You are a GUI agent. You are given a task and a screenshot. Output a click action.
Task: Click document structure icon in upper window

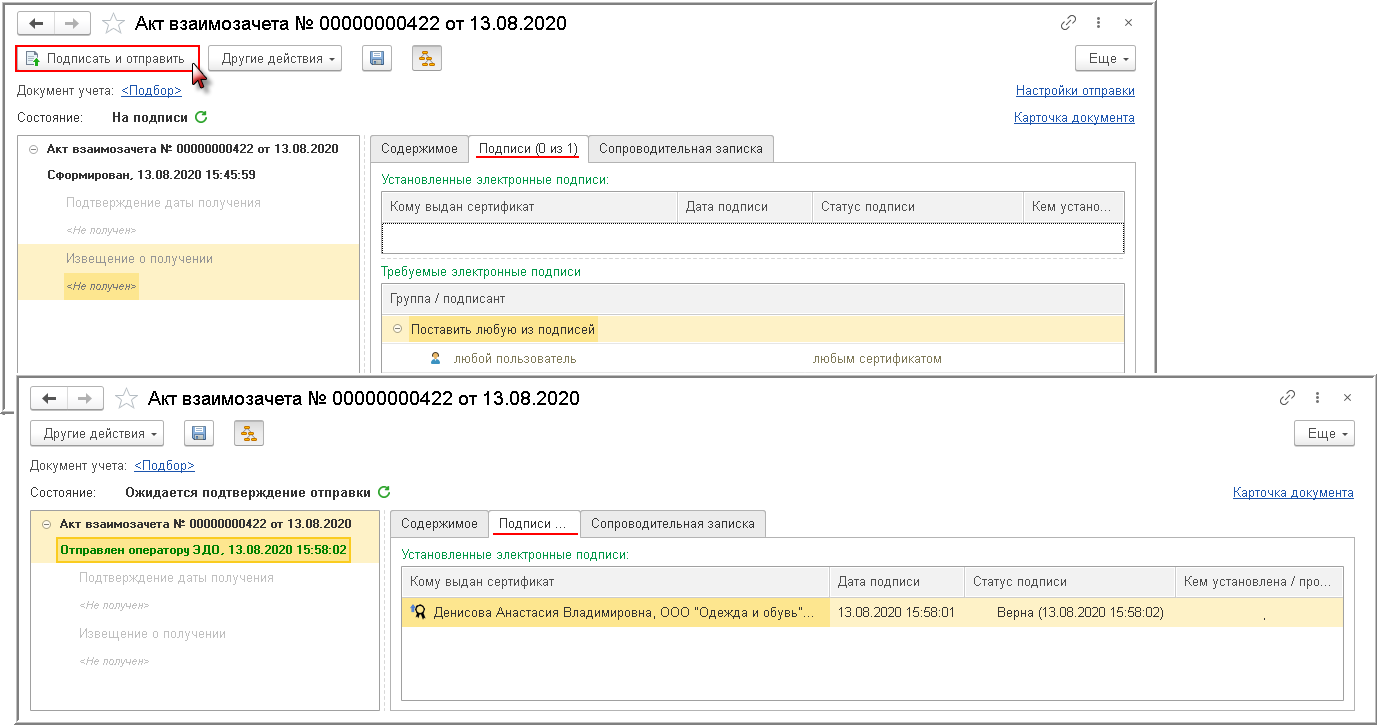point(427,59)
